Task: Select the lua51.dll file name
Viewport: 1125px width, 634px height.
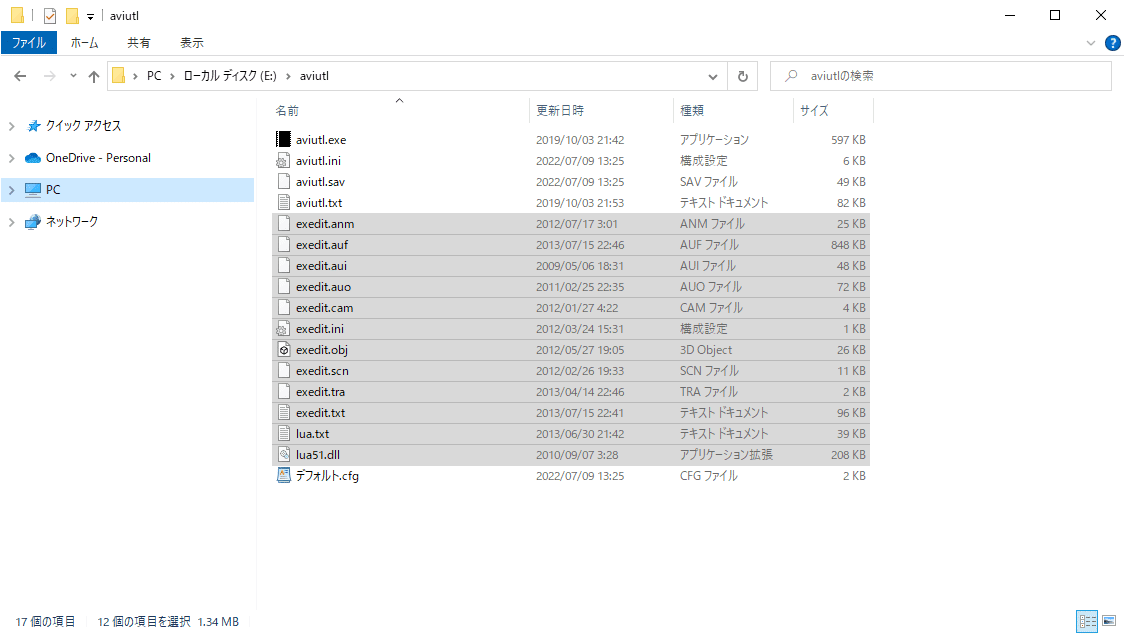Action: [x=318, y=455]
